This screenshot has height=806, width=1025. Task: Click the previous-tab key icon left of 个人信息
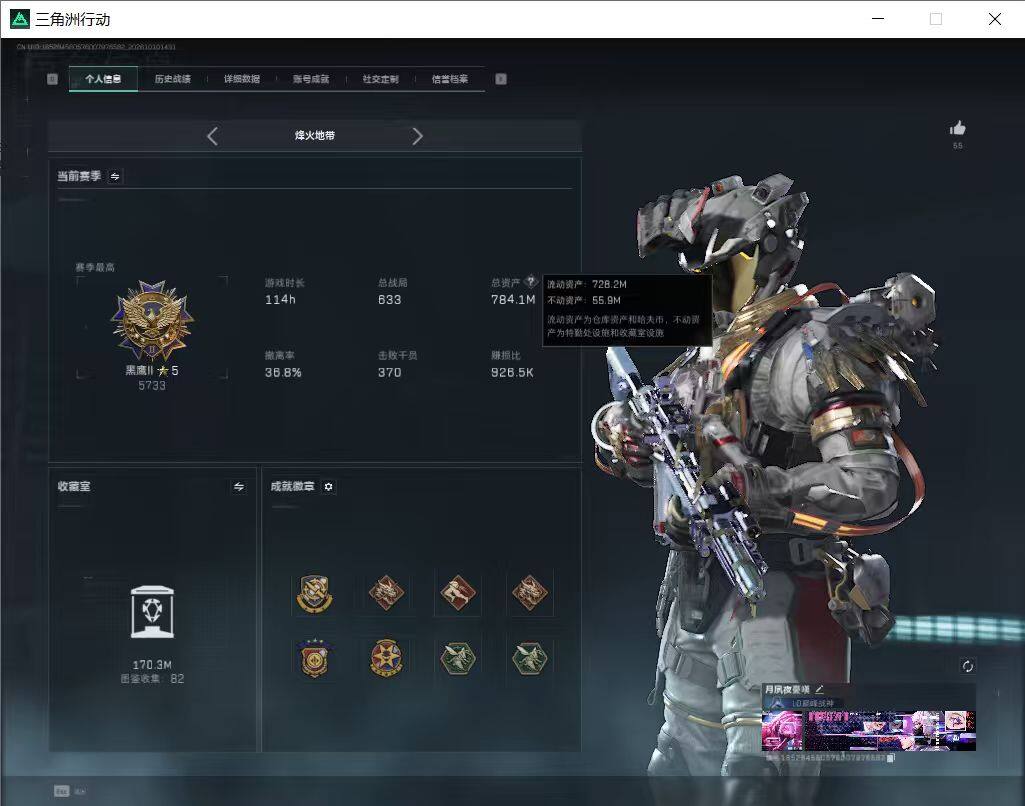coord(52,79)
